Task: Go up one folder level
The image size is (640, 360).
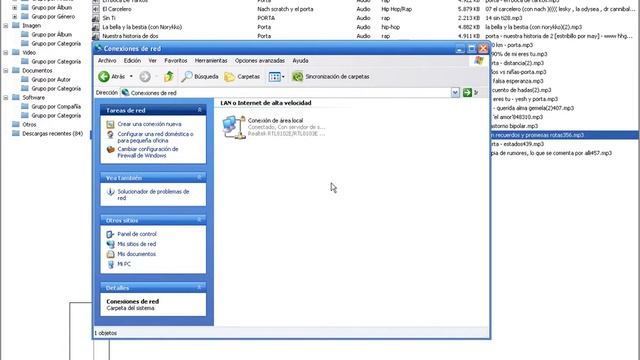Action: 169,76
